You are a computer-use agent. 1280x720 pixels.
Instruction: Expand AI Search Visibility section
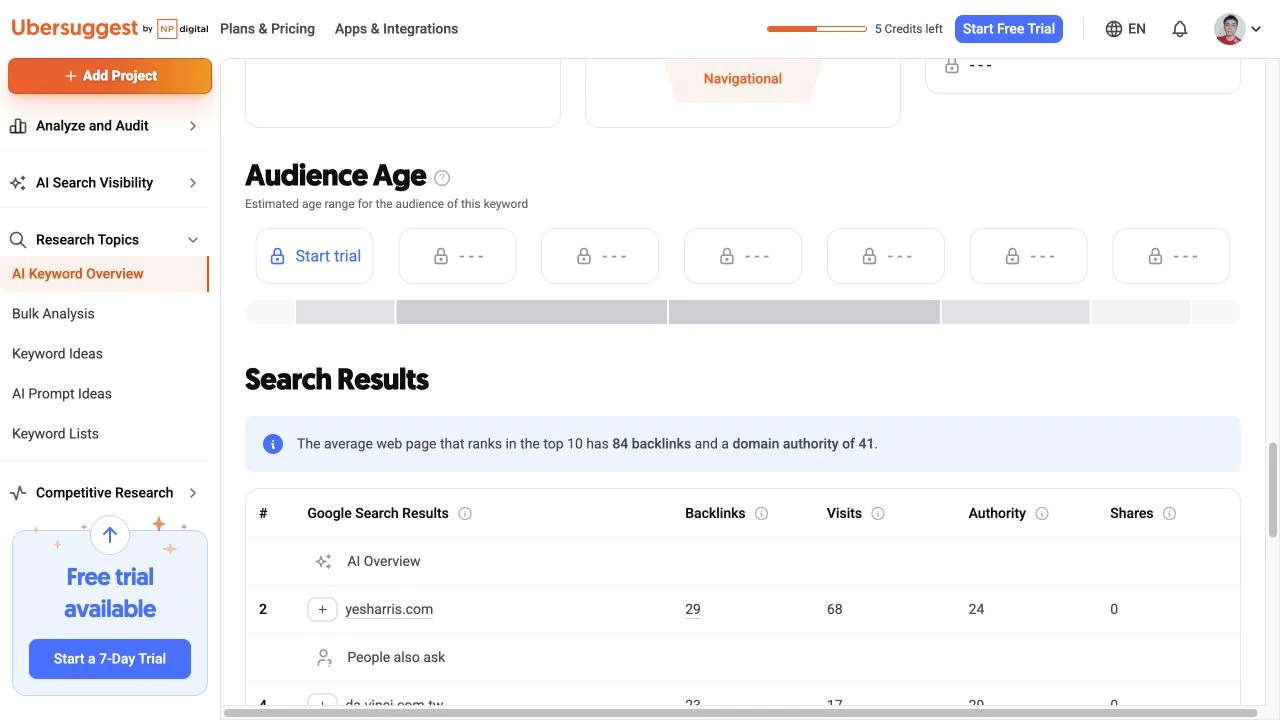[x=193, y=183]
